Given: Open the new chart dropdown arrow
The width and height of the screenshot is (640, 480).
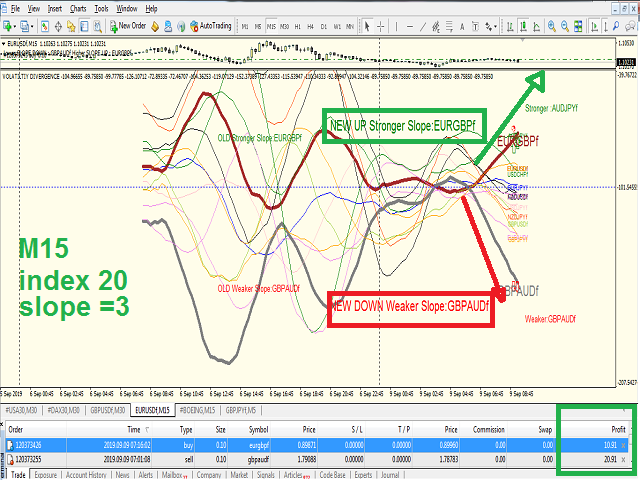Looking at the screenshot, I should coord(14,27).
